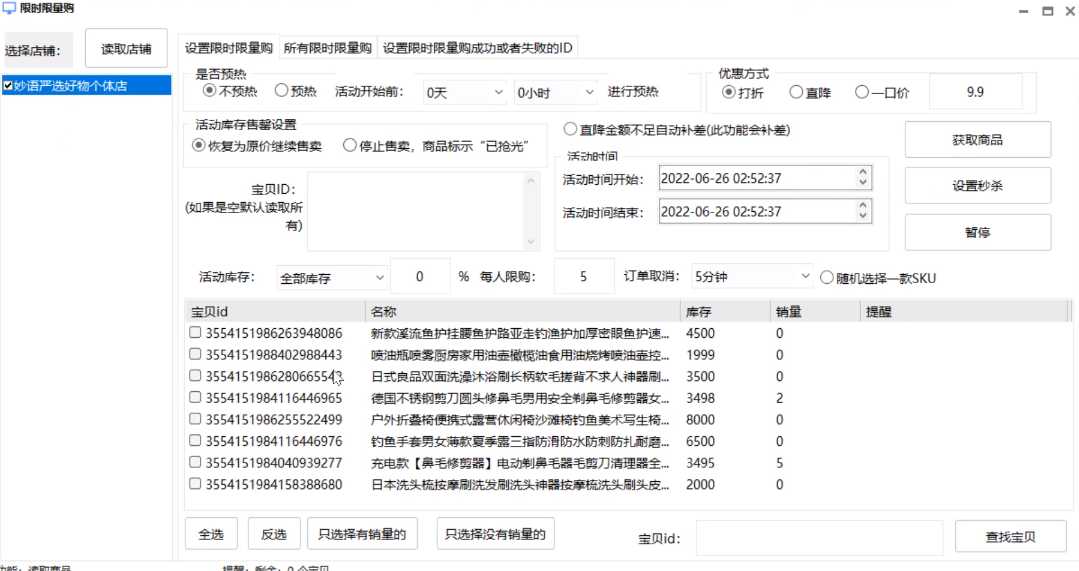Click down arrow on 活动时间结束 spinner
The image size is (1079, 571).
click(x=864, y=217)
